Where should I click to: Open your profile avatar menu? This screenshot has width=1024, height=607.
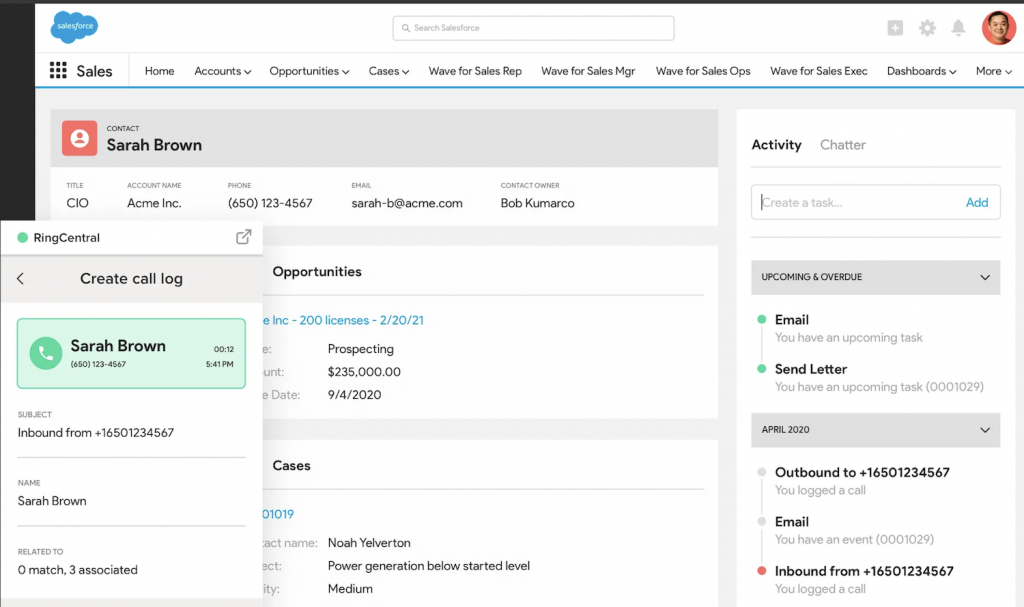click(x=997, y=27)
